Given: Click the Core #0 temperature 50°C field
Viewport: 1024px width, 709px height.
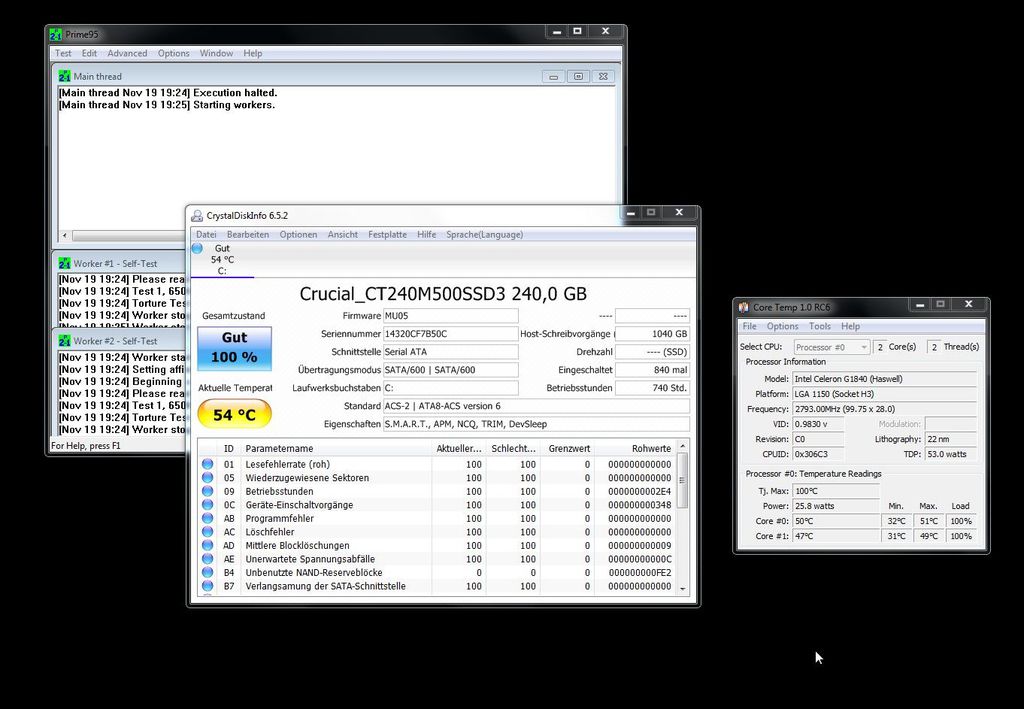Looking at the screenshot, I should point(836,521).
